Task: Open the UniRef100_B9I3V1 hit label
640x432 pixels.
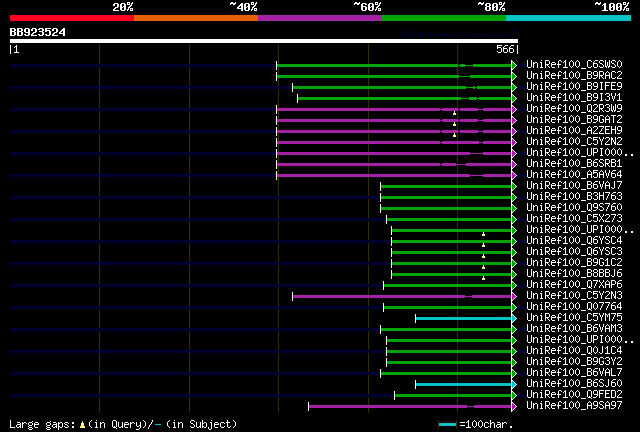Action: pyautogui.click(x=574, y=98)
